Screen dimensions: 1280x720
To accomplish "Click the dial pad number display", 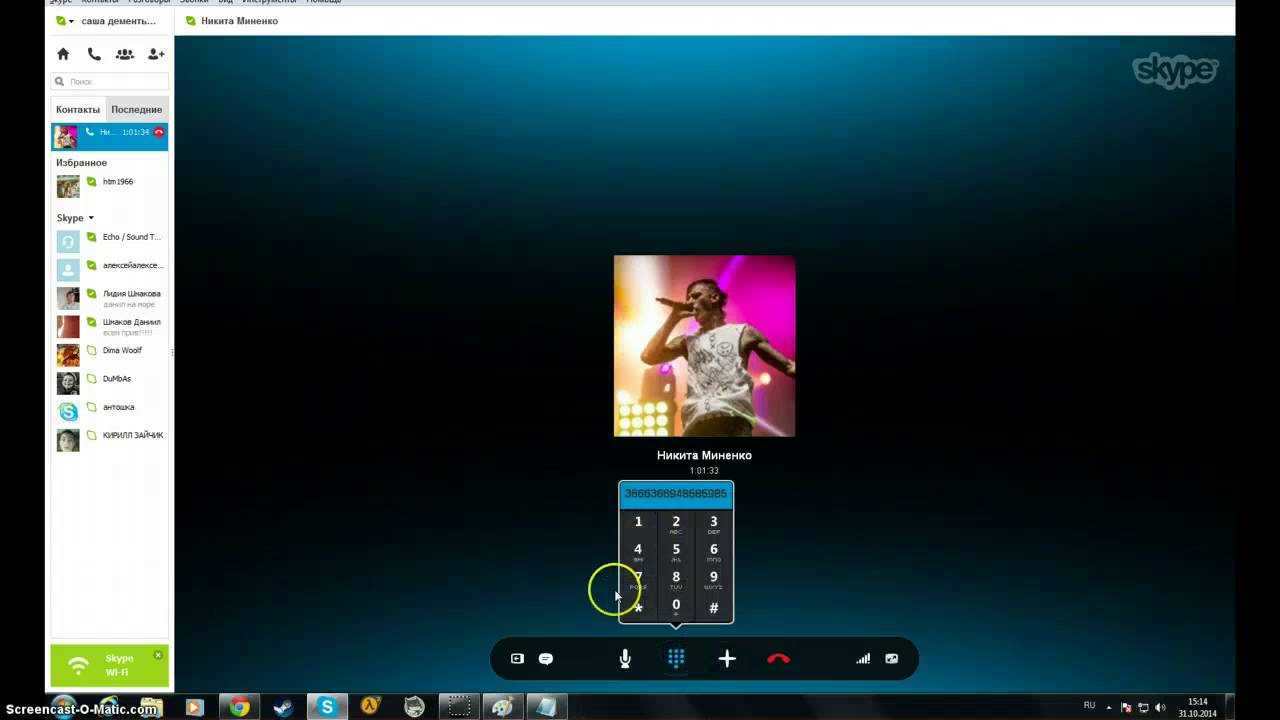I will [676, 494].
